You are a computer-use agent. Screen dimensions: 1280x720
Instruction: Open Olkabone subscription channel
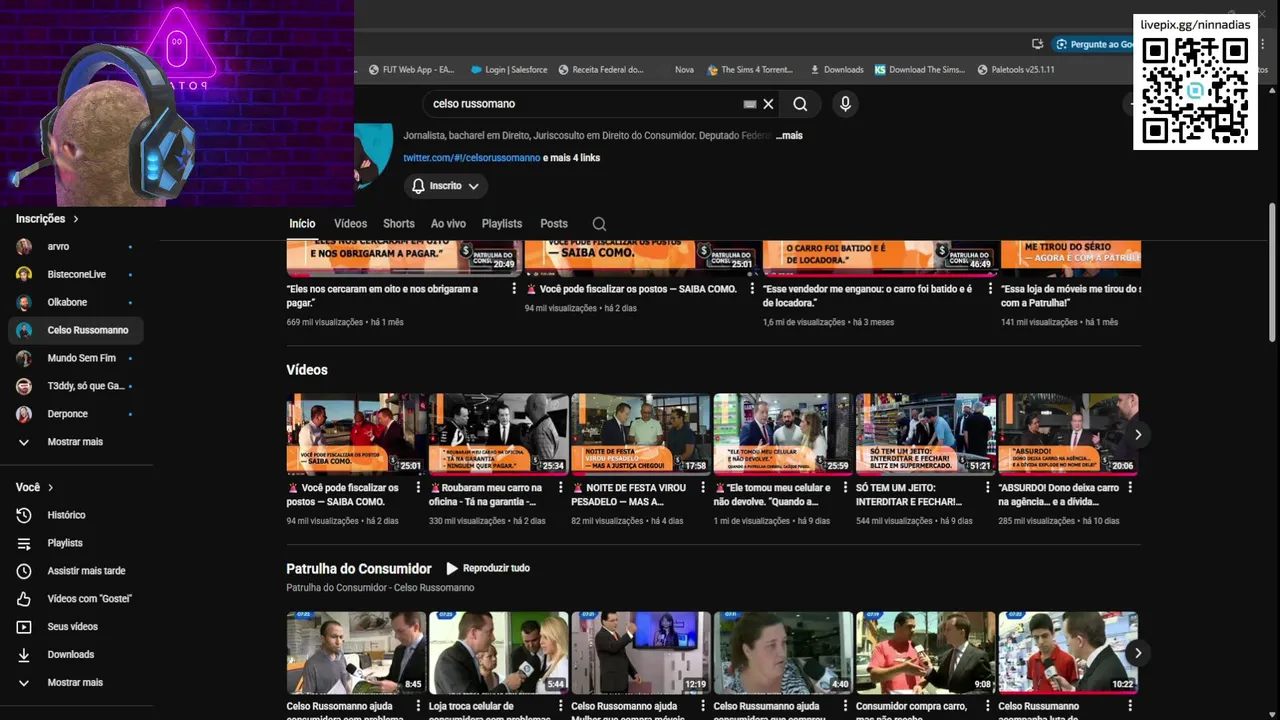click(75, 303)
